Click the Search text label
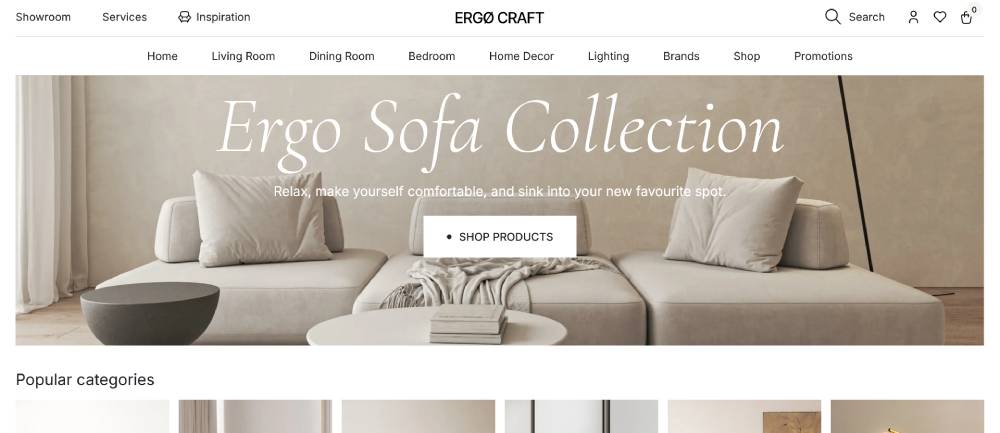Screen dimensions: 1000x433 866,17
